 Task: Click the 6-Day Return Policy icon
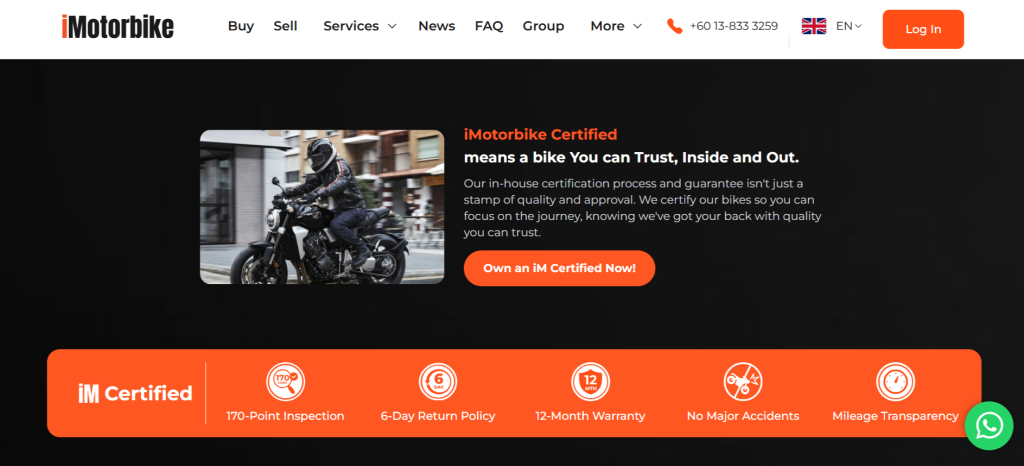pos(438,382)
